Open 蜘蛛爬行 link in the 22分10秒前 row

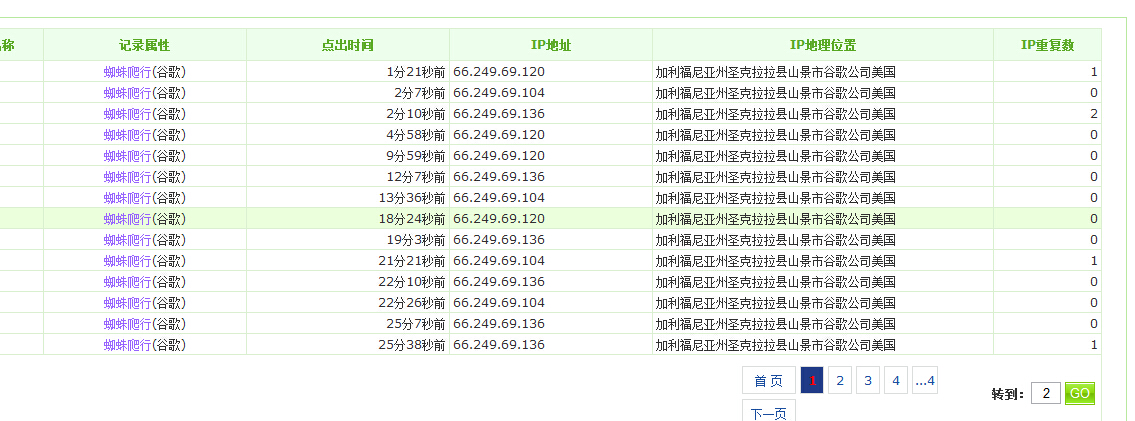coord(127,281)
